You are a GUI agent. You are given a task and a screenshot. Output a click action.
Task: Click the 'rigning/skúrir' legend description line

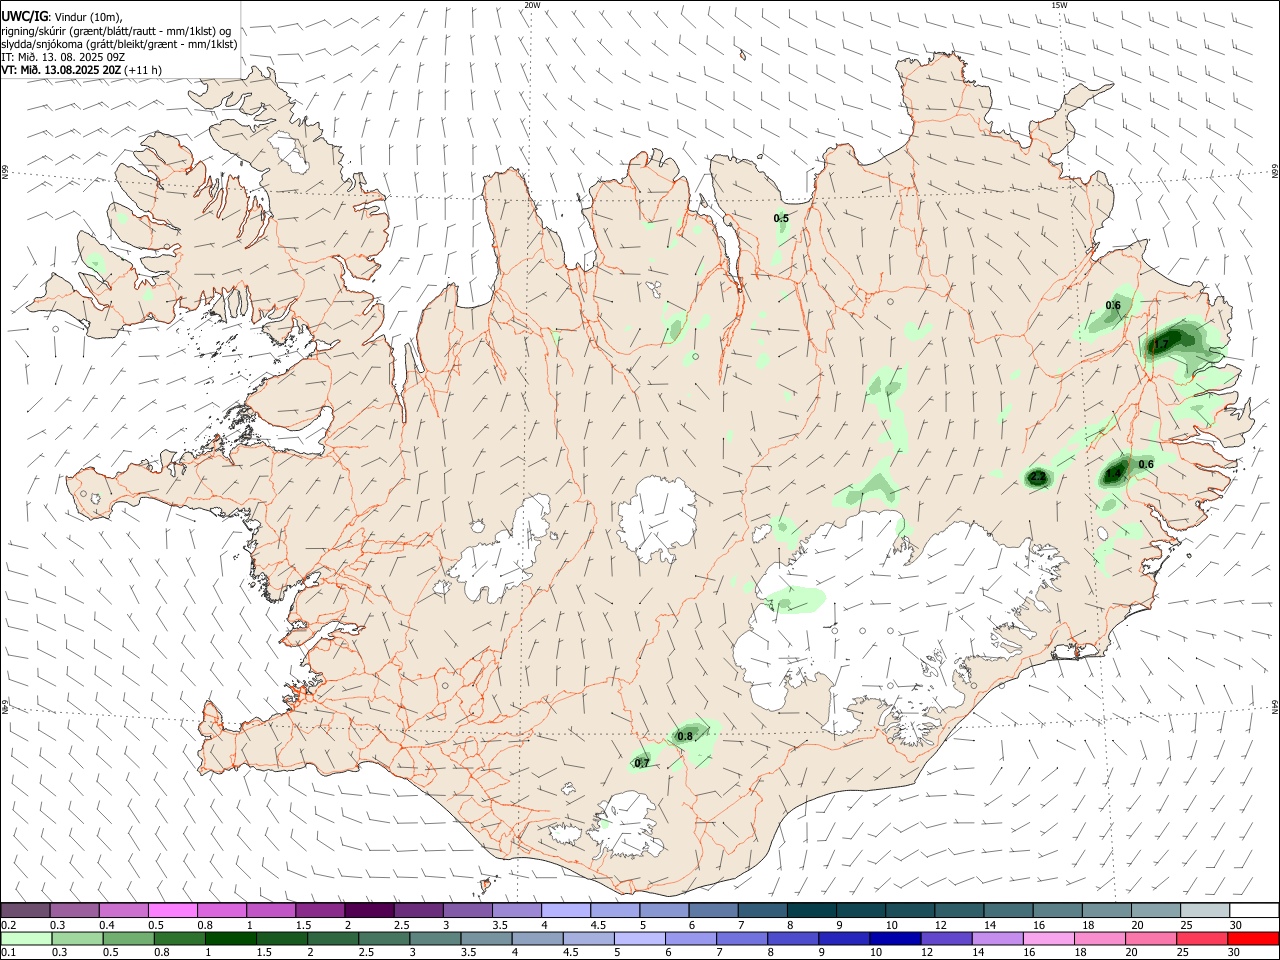[116, 30]
